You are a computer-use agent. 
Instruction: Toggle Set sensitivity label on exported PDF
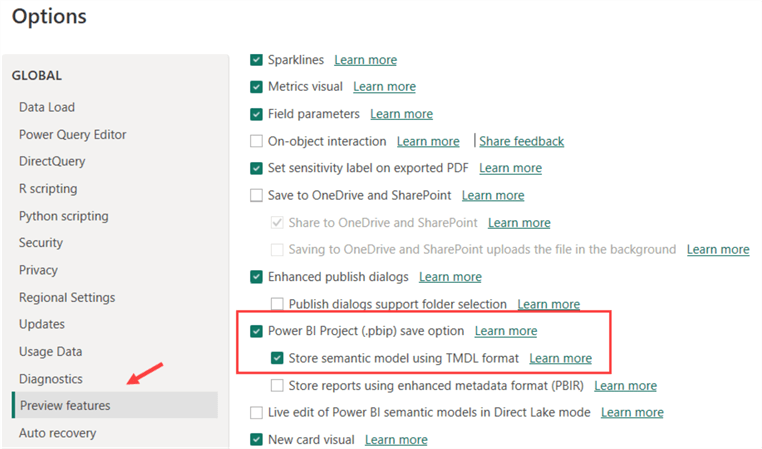(x=256, y=168)
